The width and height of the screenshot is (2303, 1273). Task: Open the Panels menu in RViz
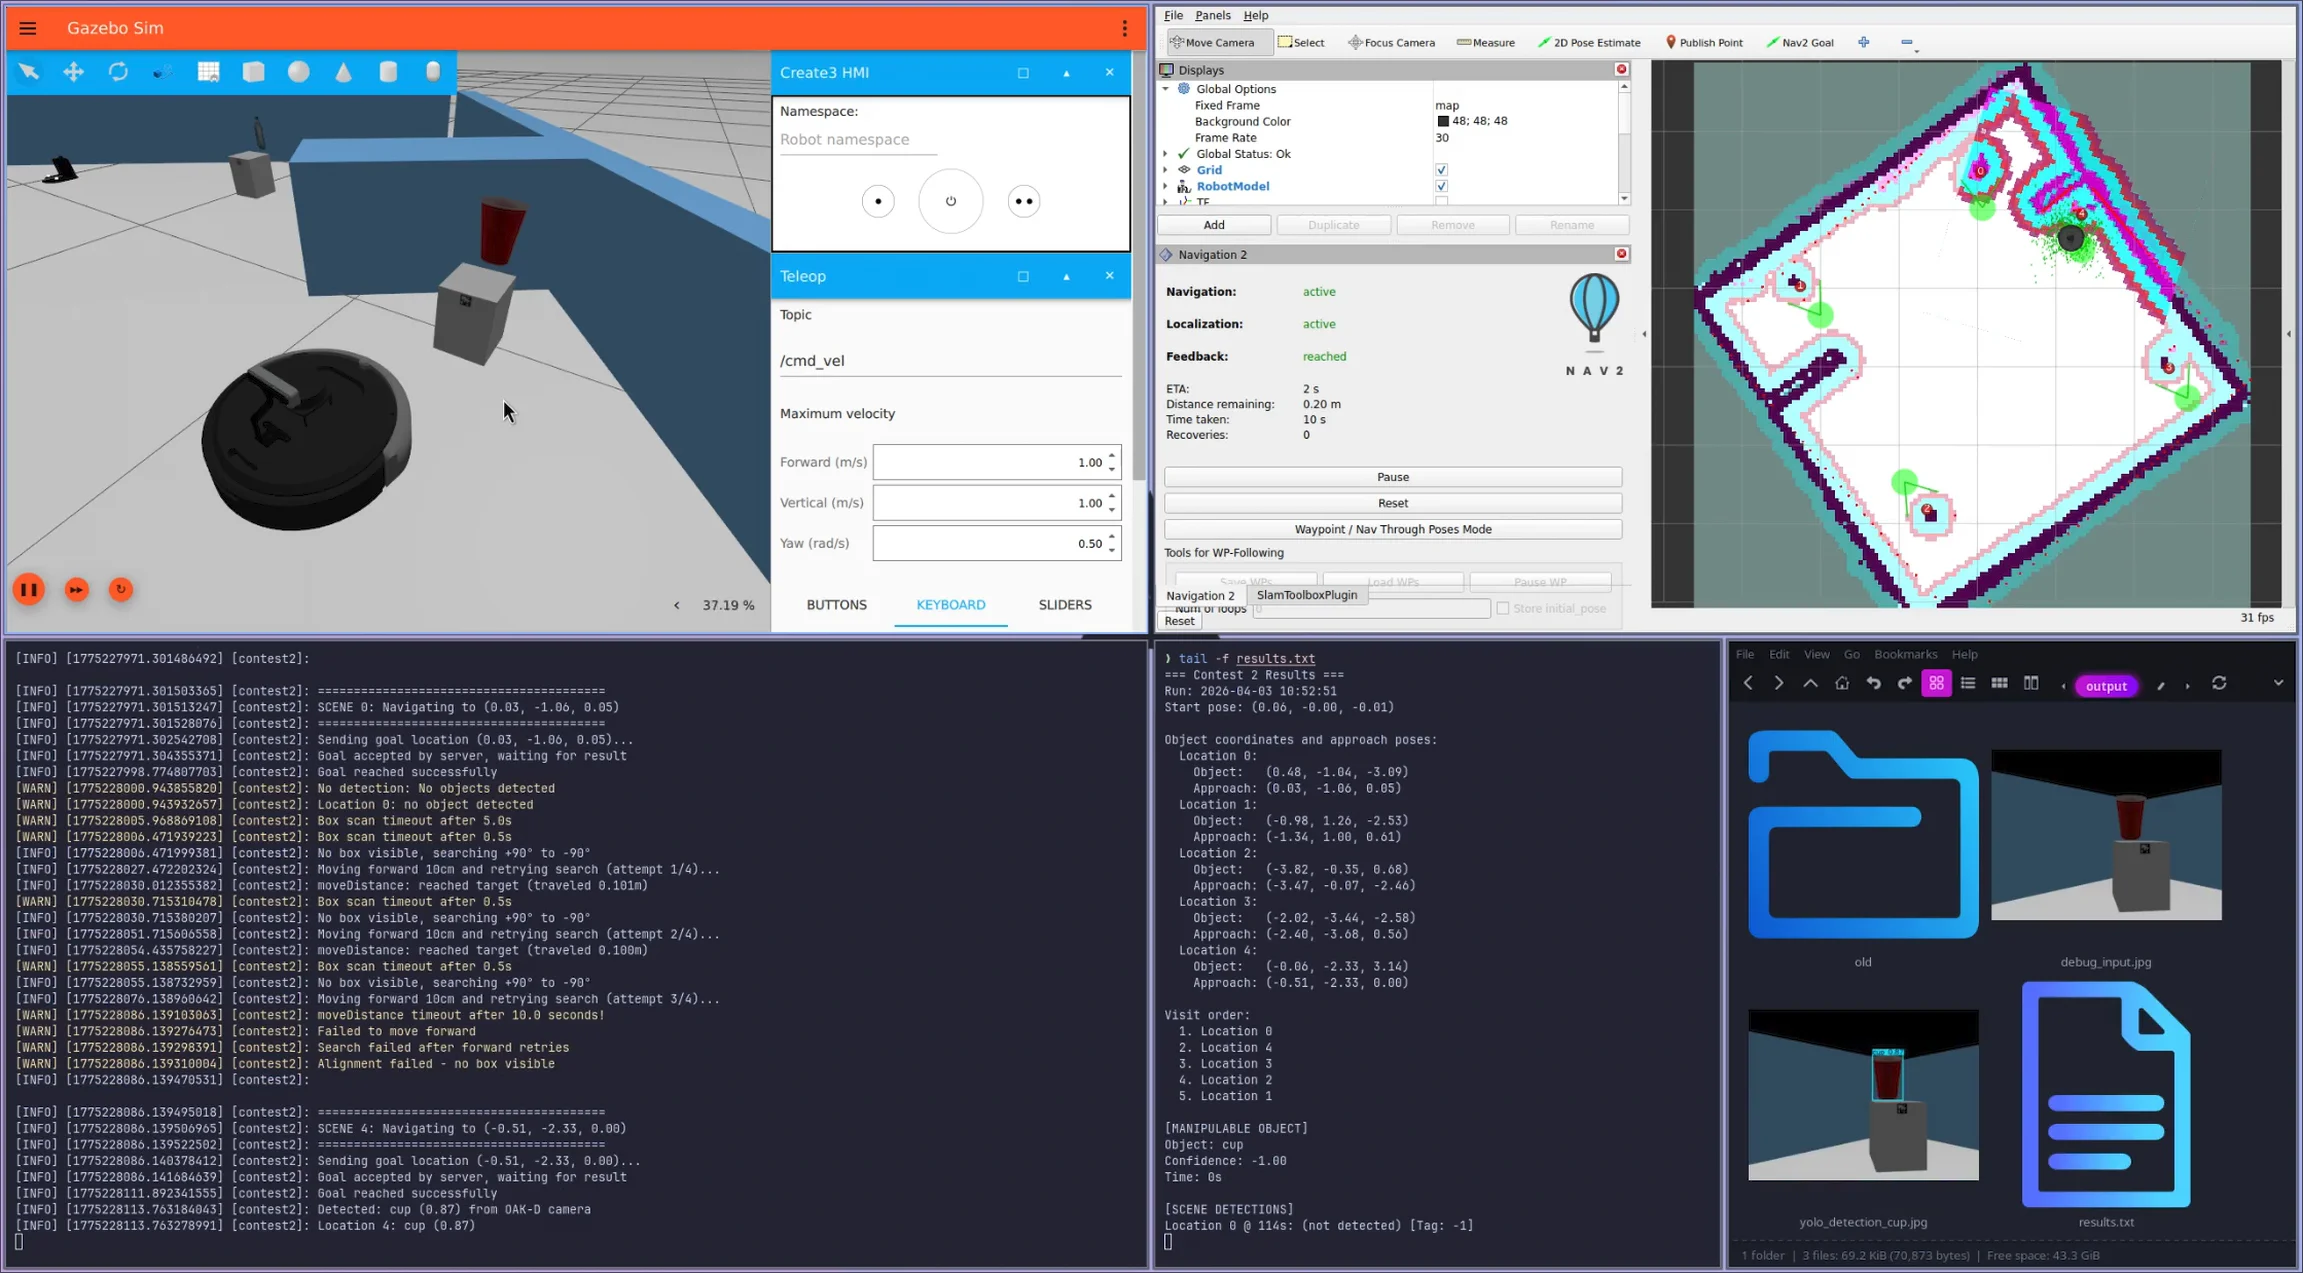coord(1212,15)
